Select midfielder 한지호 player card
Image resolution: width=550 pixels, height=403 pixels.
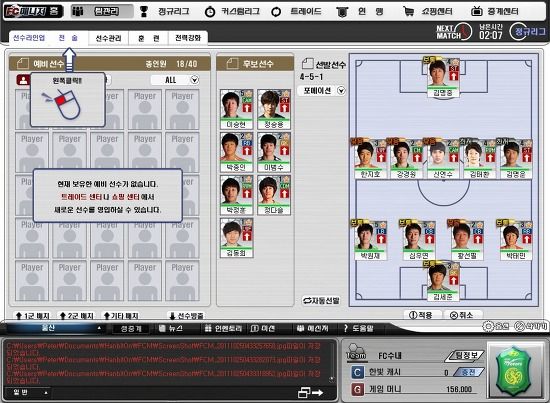pos(370,159)
